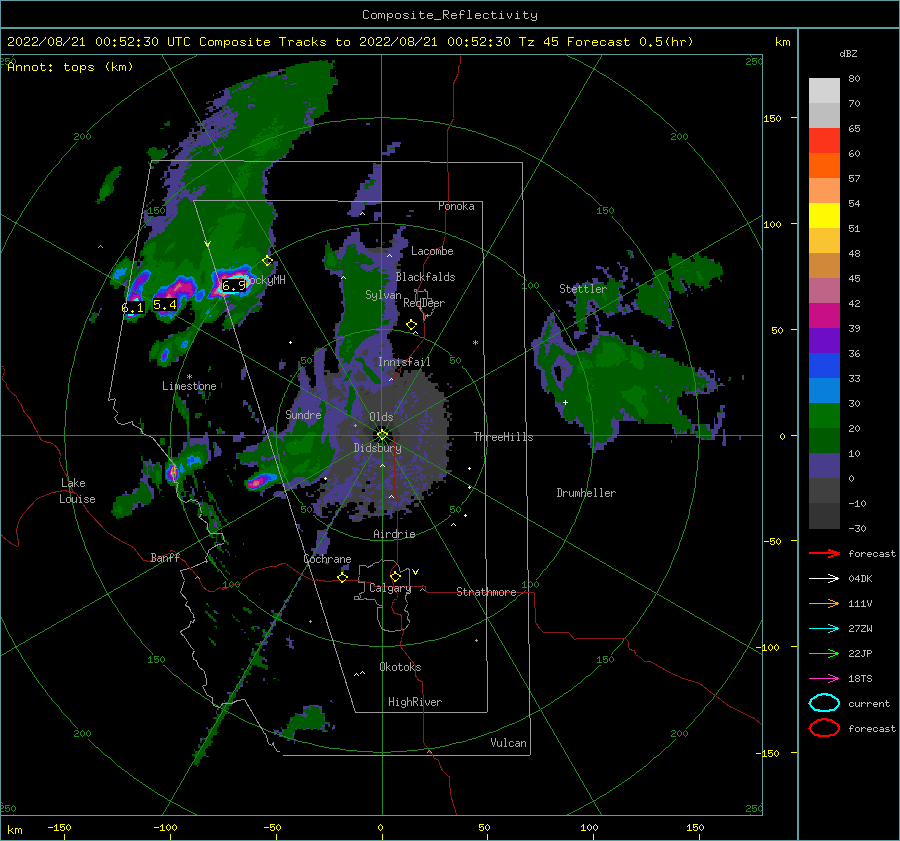Select the Olds town label

coord(381,417)
